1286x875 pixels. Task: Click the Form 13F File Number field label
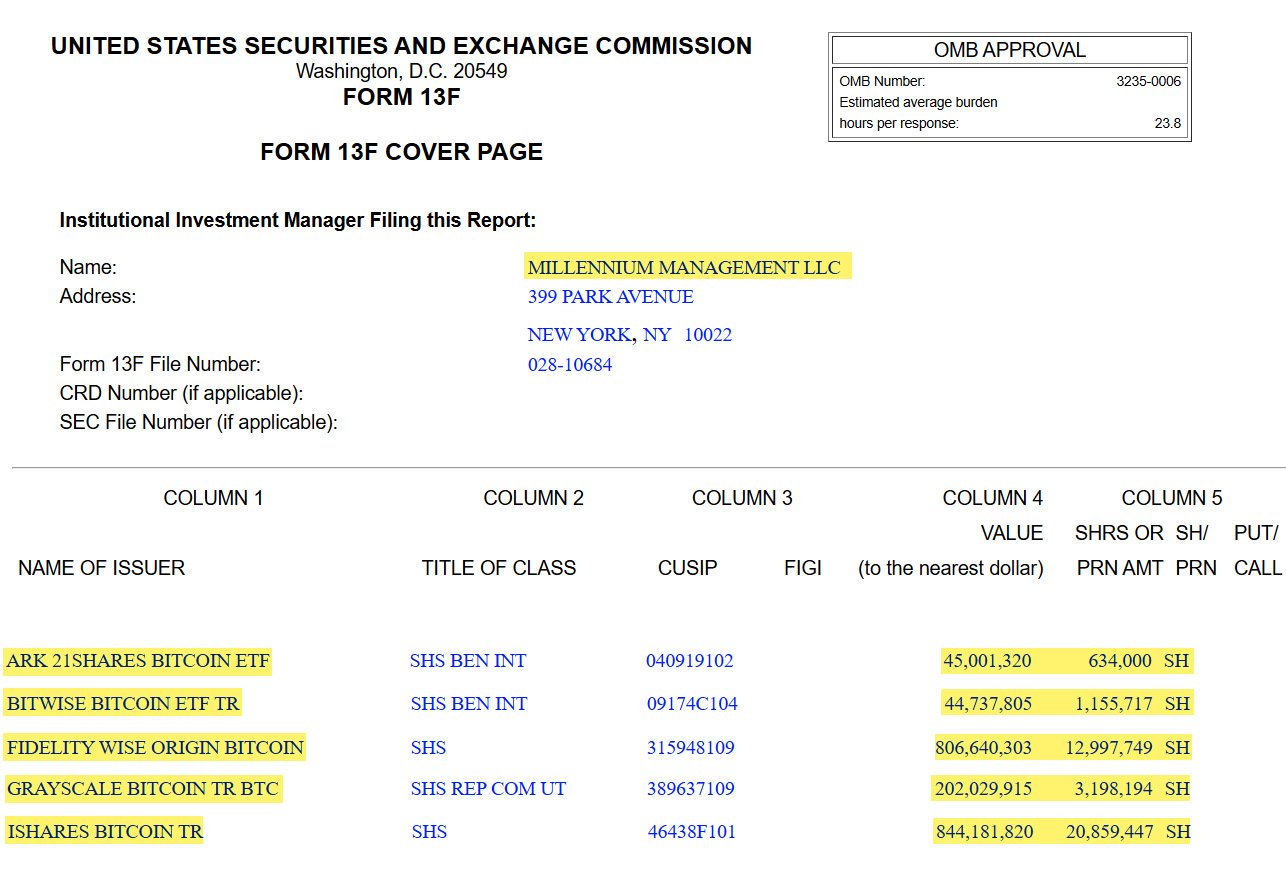[x=160, y=364]
